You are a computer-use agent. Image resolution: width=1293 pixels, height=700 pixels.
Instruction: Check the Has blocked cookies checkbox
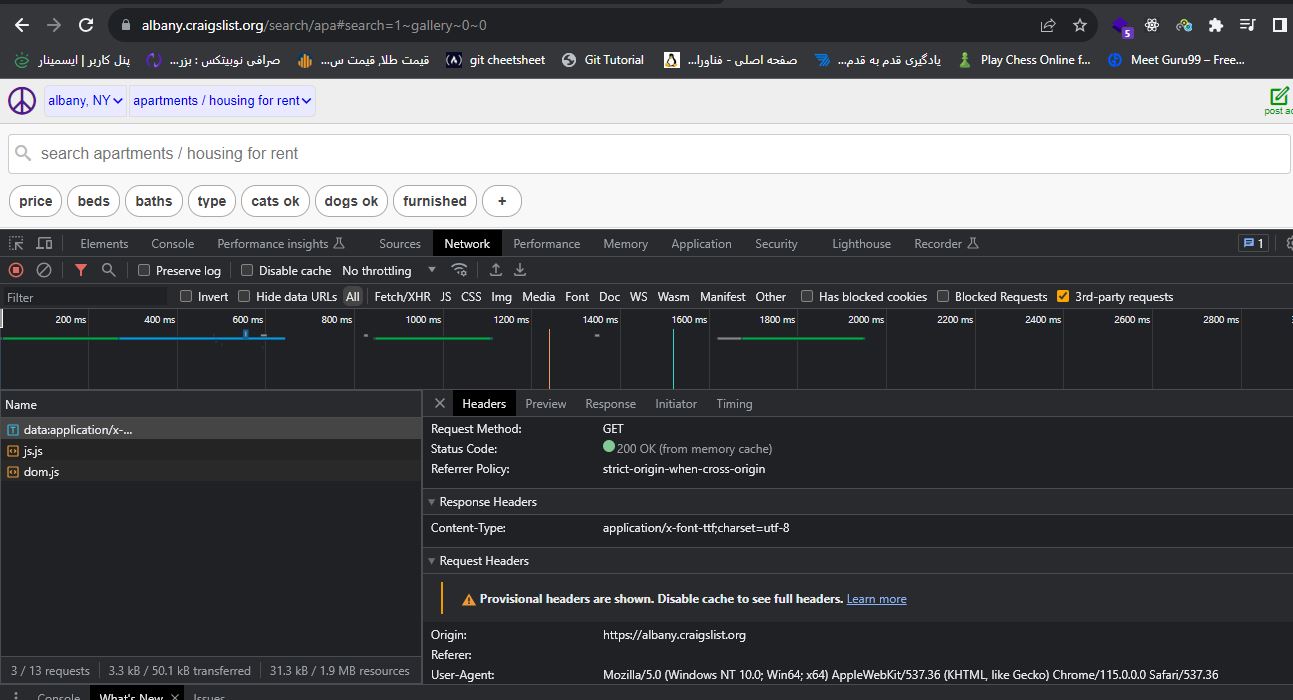[x=807, y=296]
